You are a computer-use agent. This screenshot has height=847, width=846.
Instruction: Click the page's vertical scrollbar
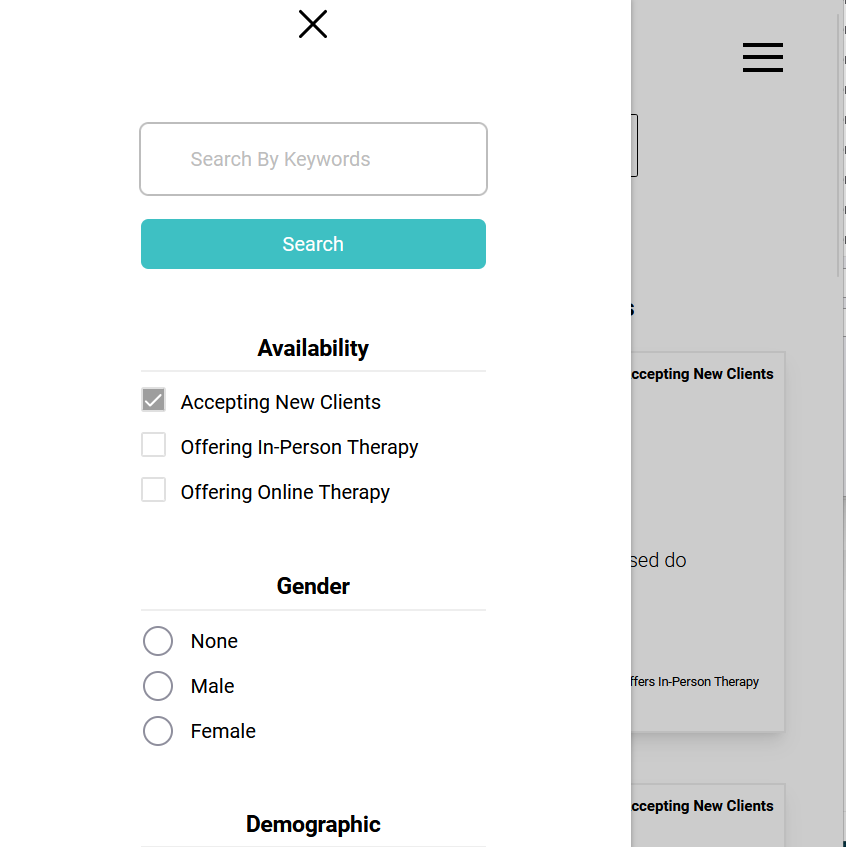(840, 140)
